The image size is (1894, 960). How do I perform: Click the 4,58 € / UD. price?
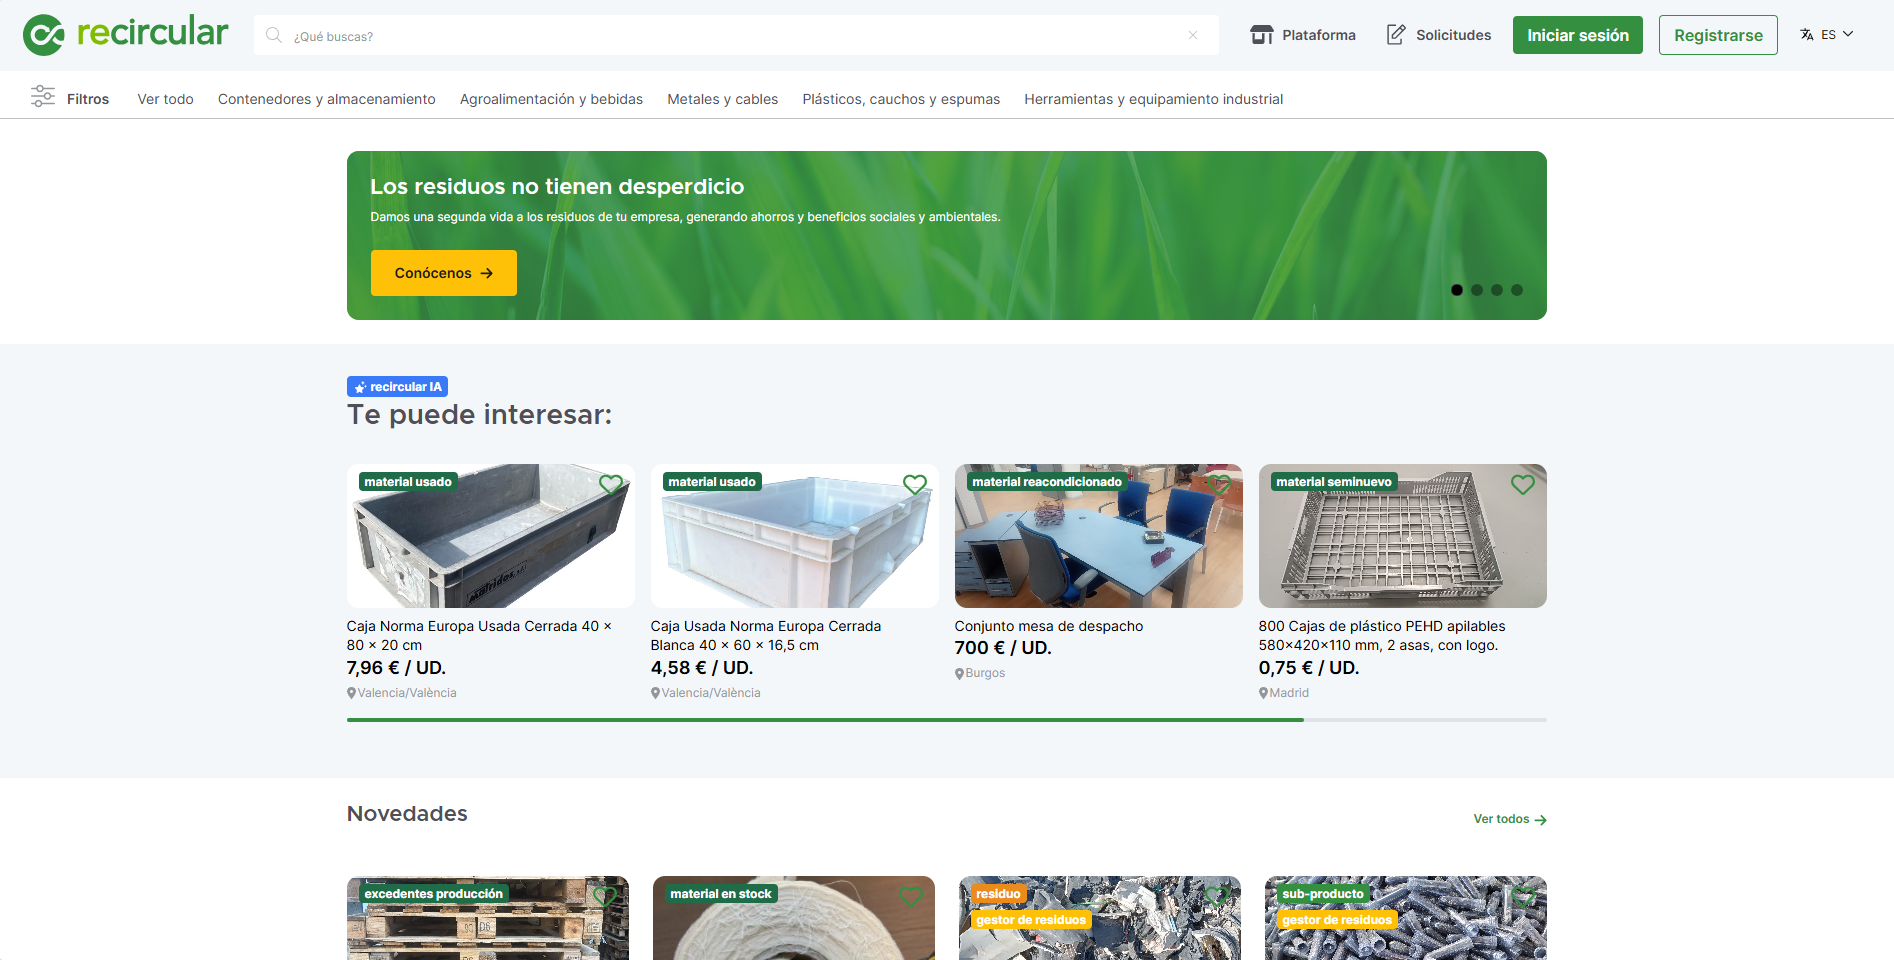(x=702, y=668)
